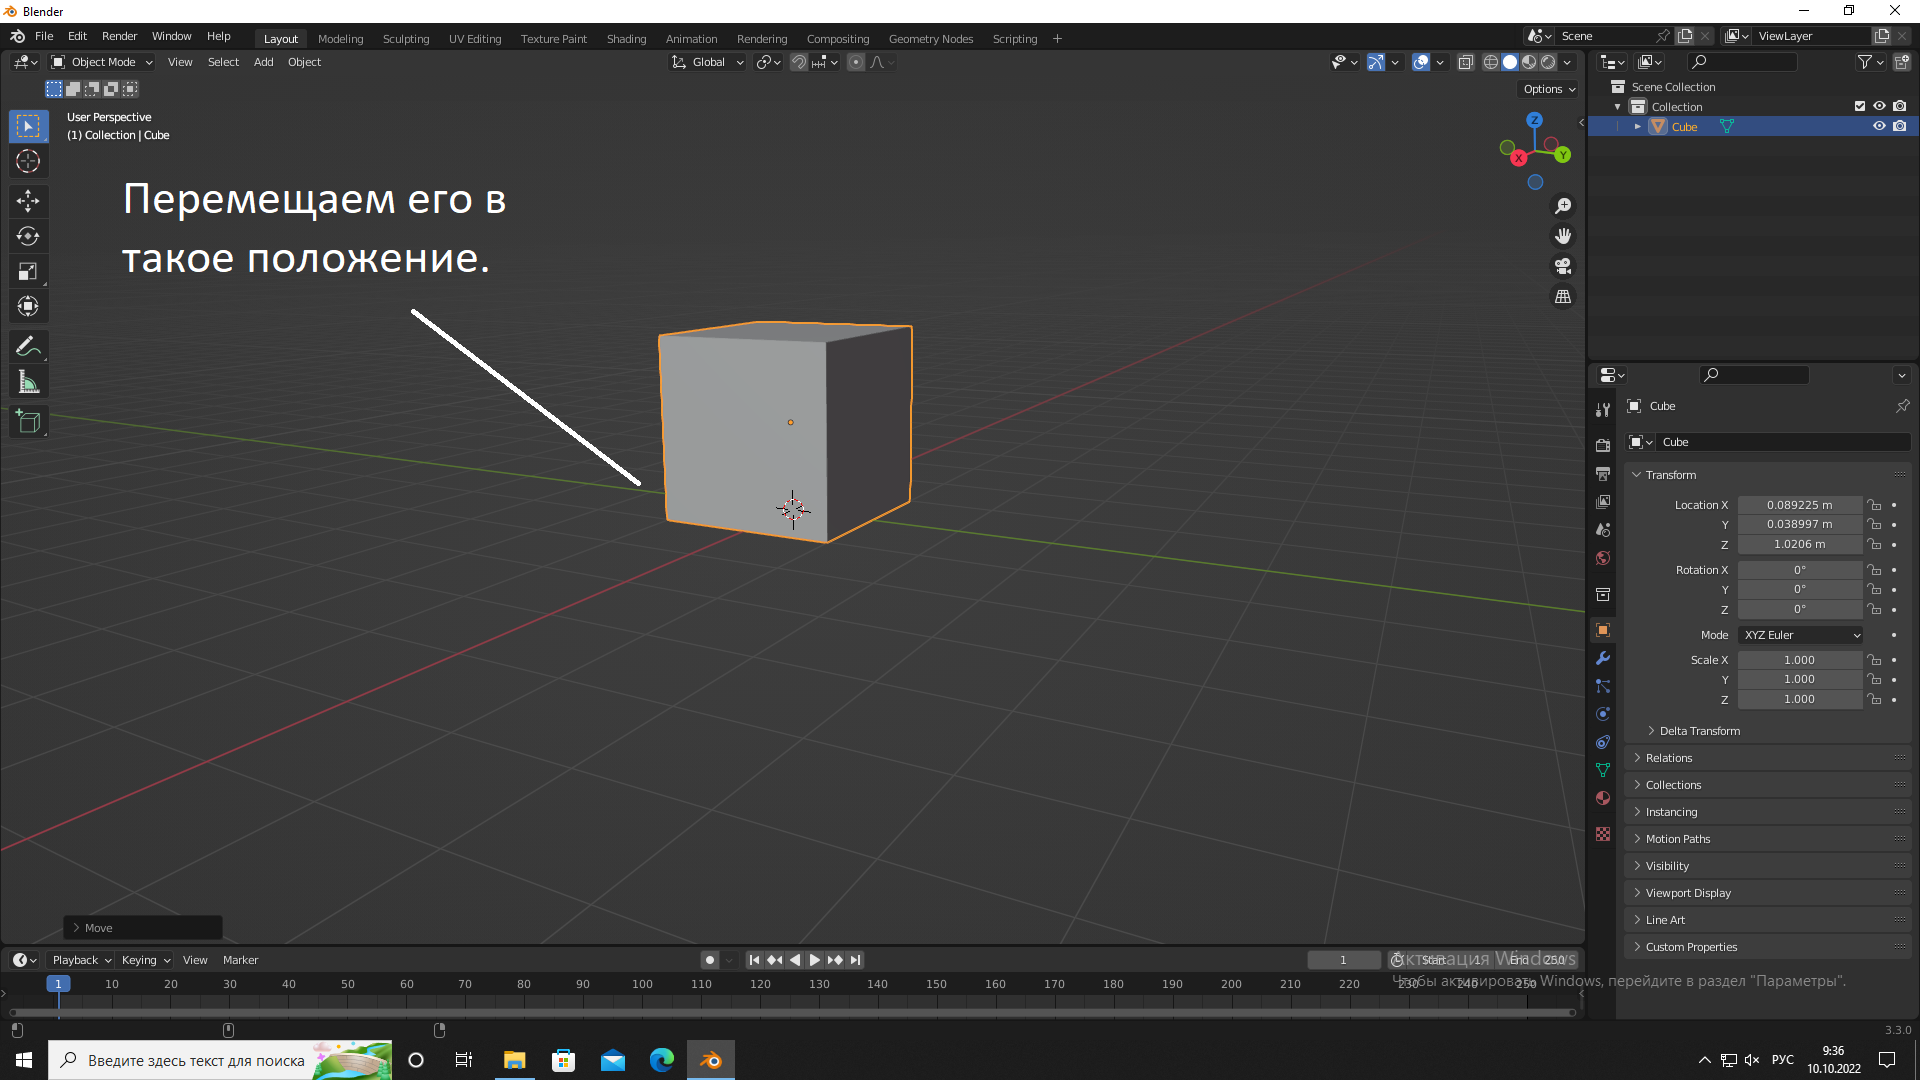Open Physics properties tab
The image size is (1920, 1080).
tap(1603, 714)
